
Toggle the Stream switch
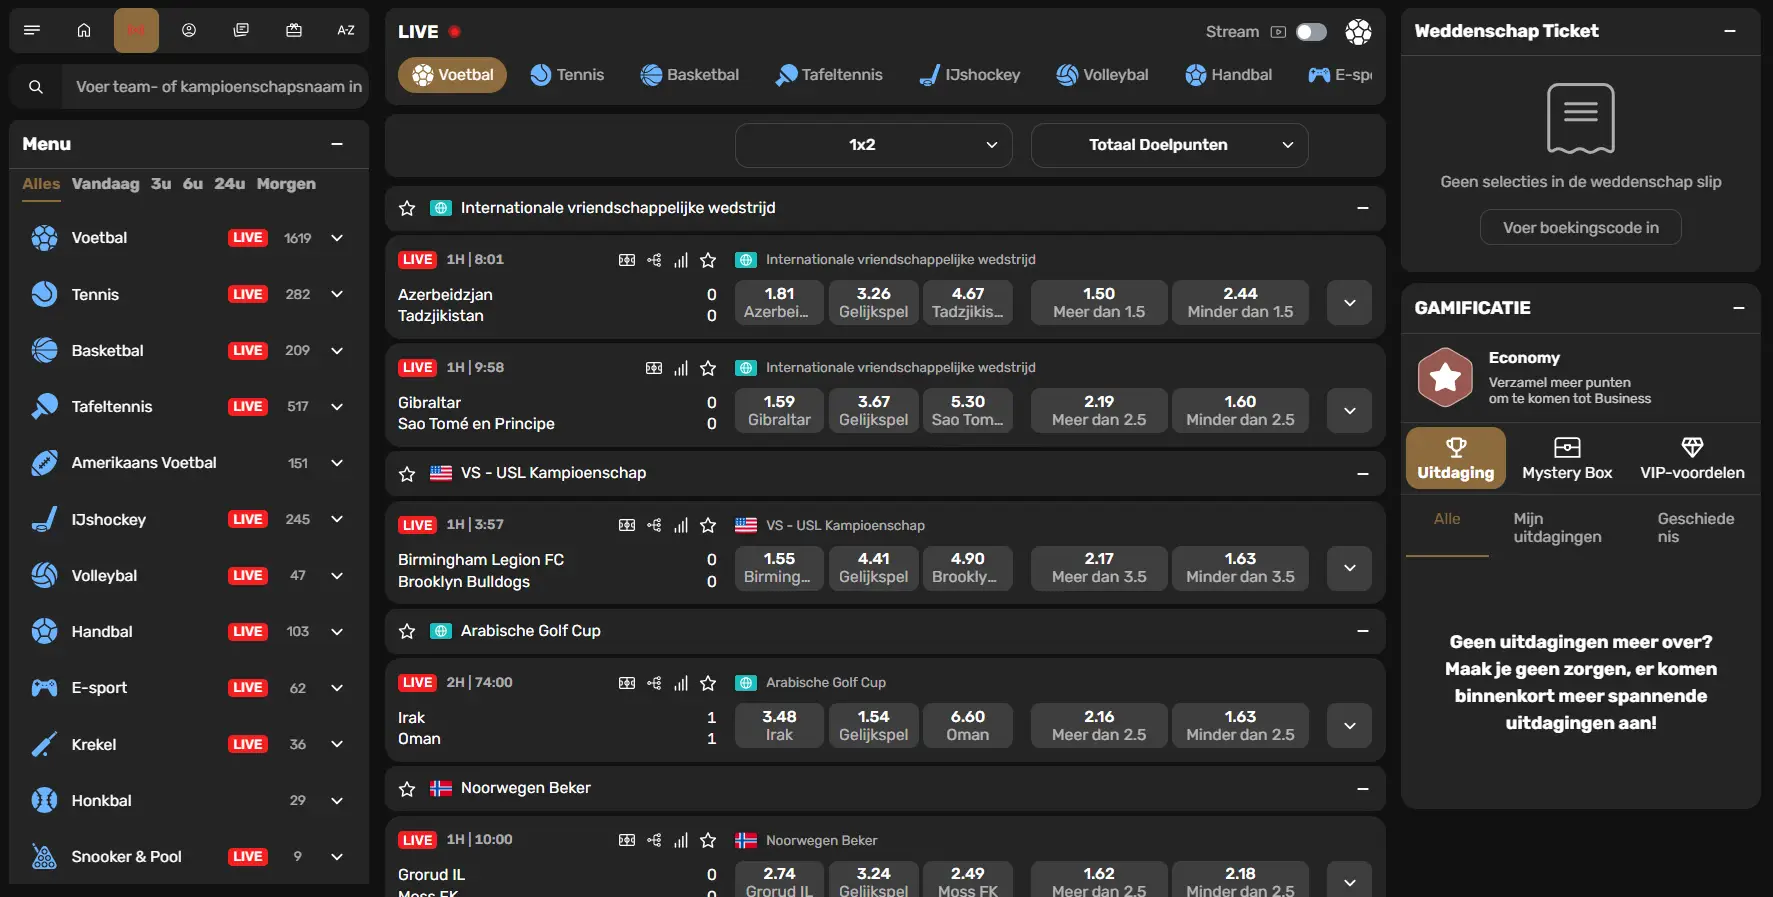[x=1311, y=32]
